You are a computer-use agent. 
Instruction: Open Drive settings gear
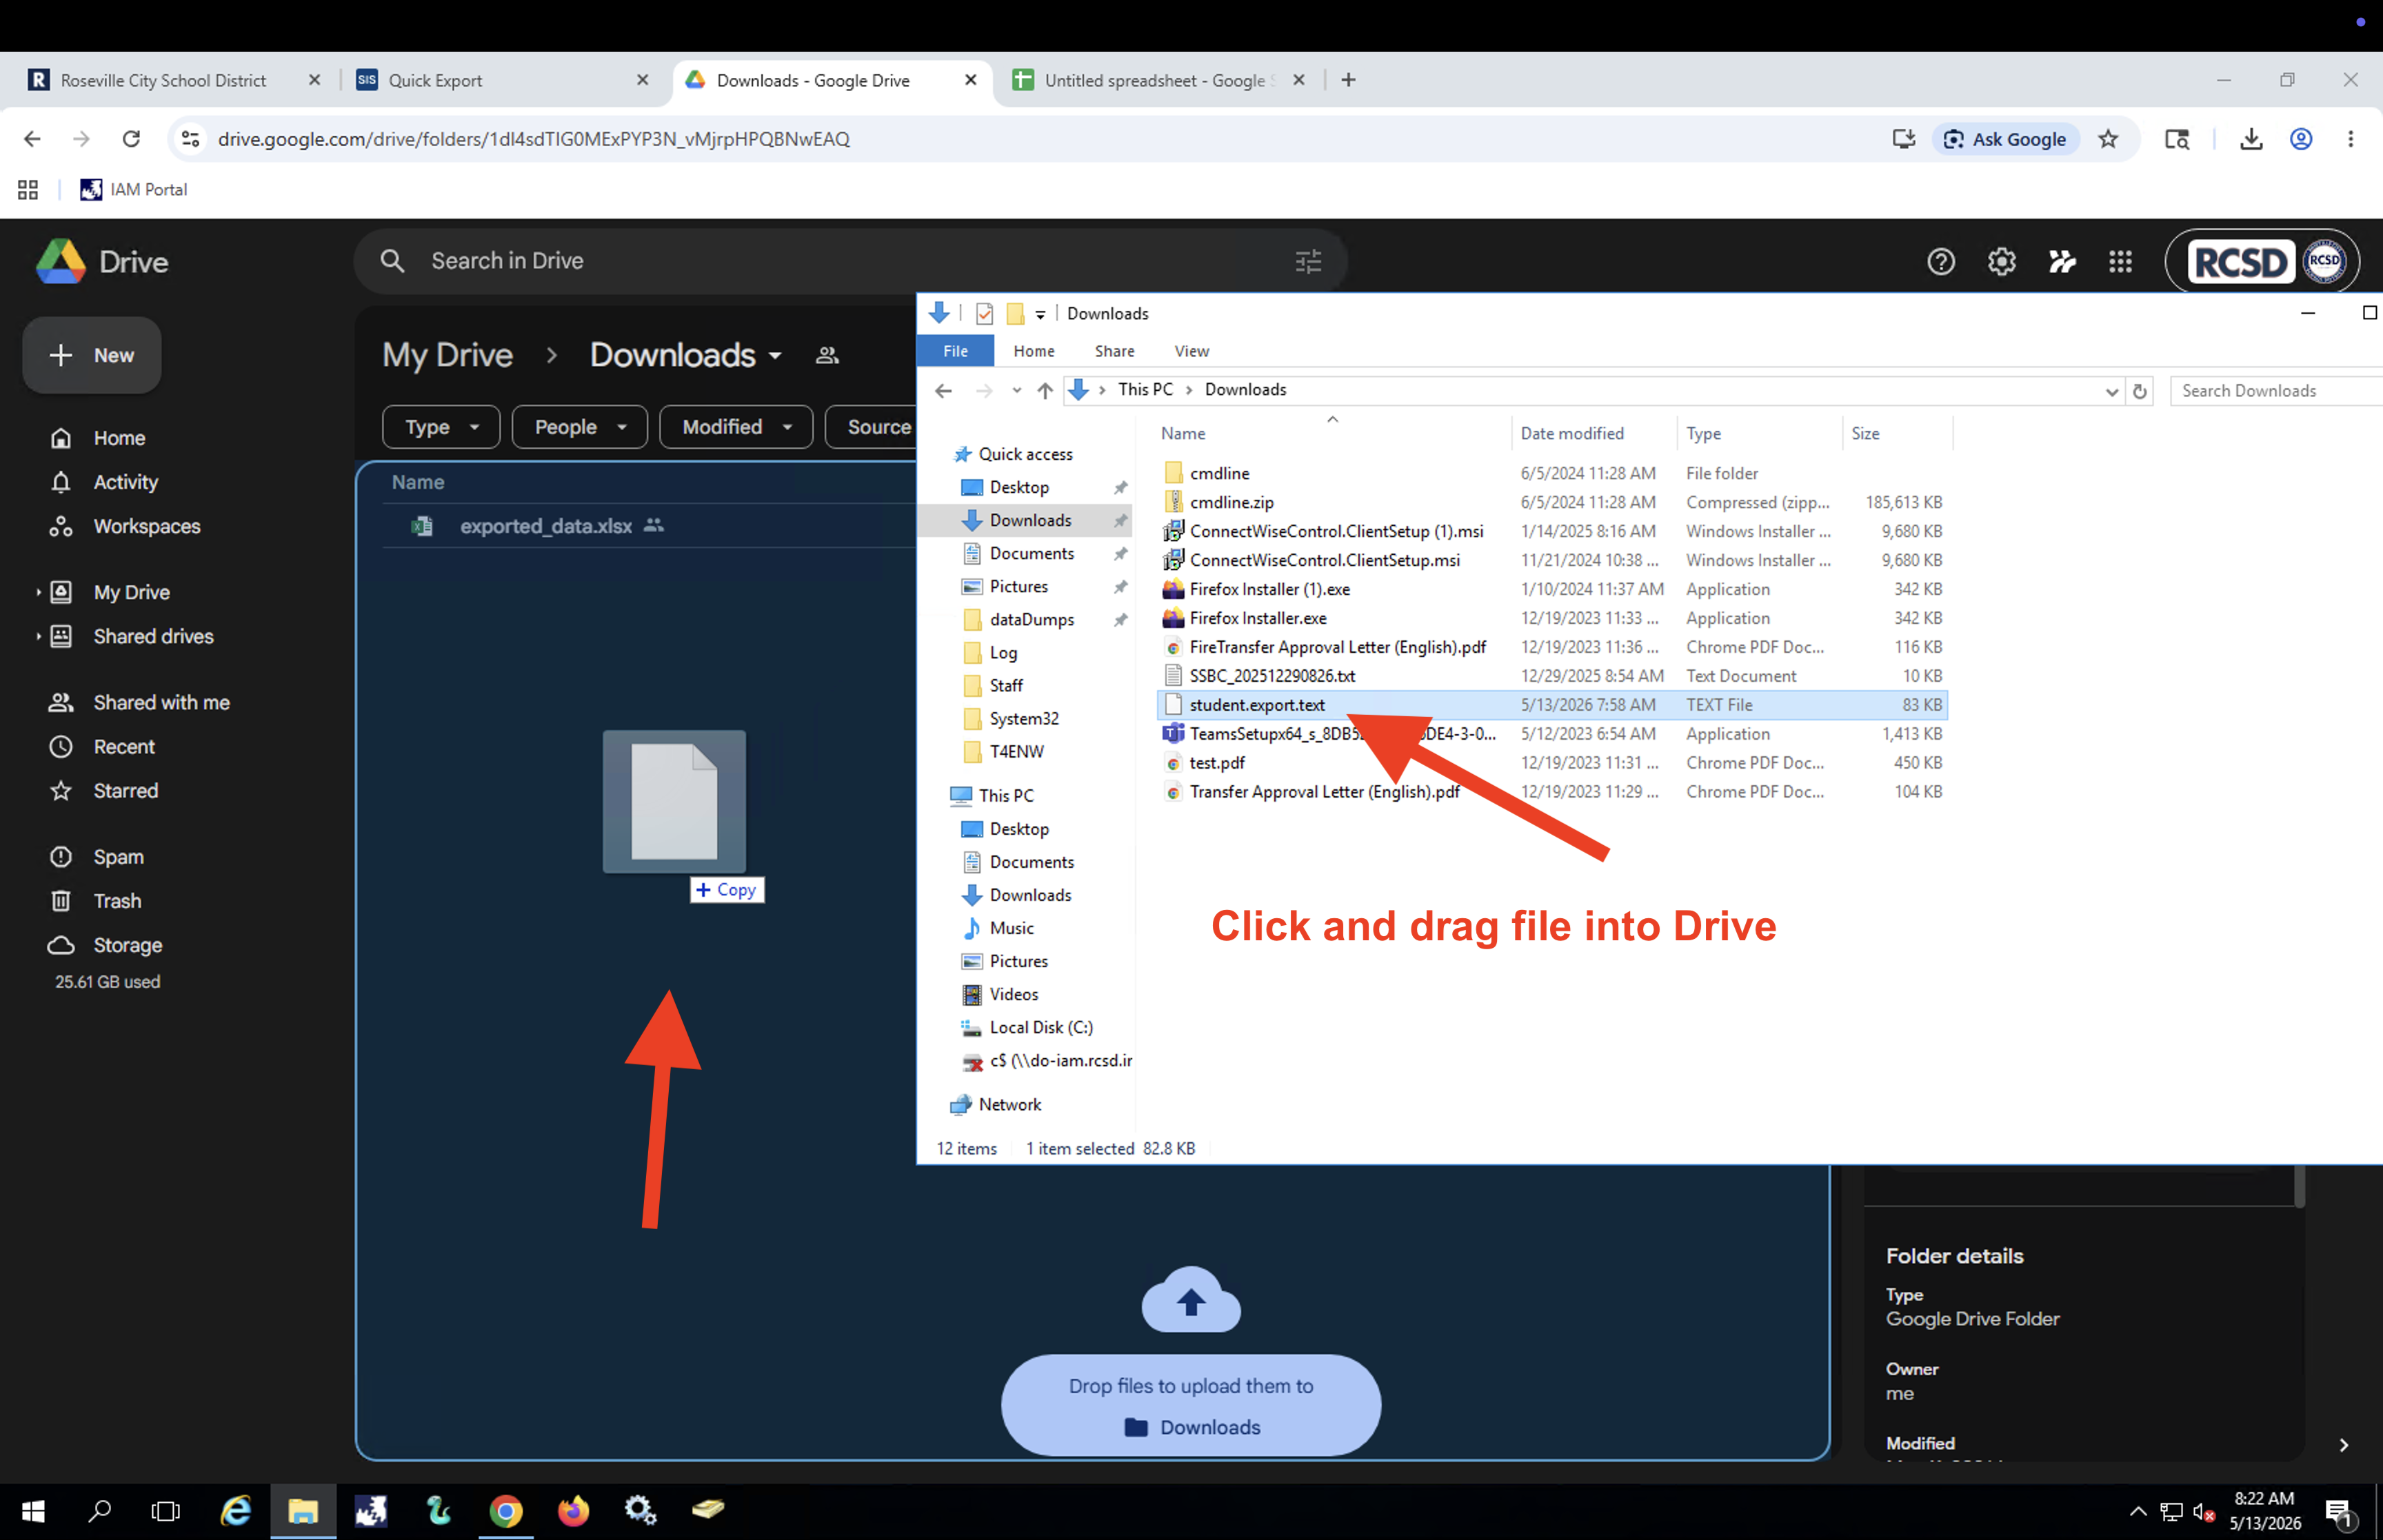point(2001,261)
